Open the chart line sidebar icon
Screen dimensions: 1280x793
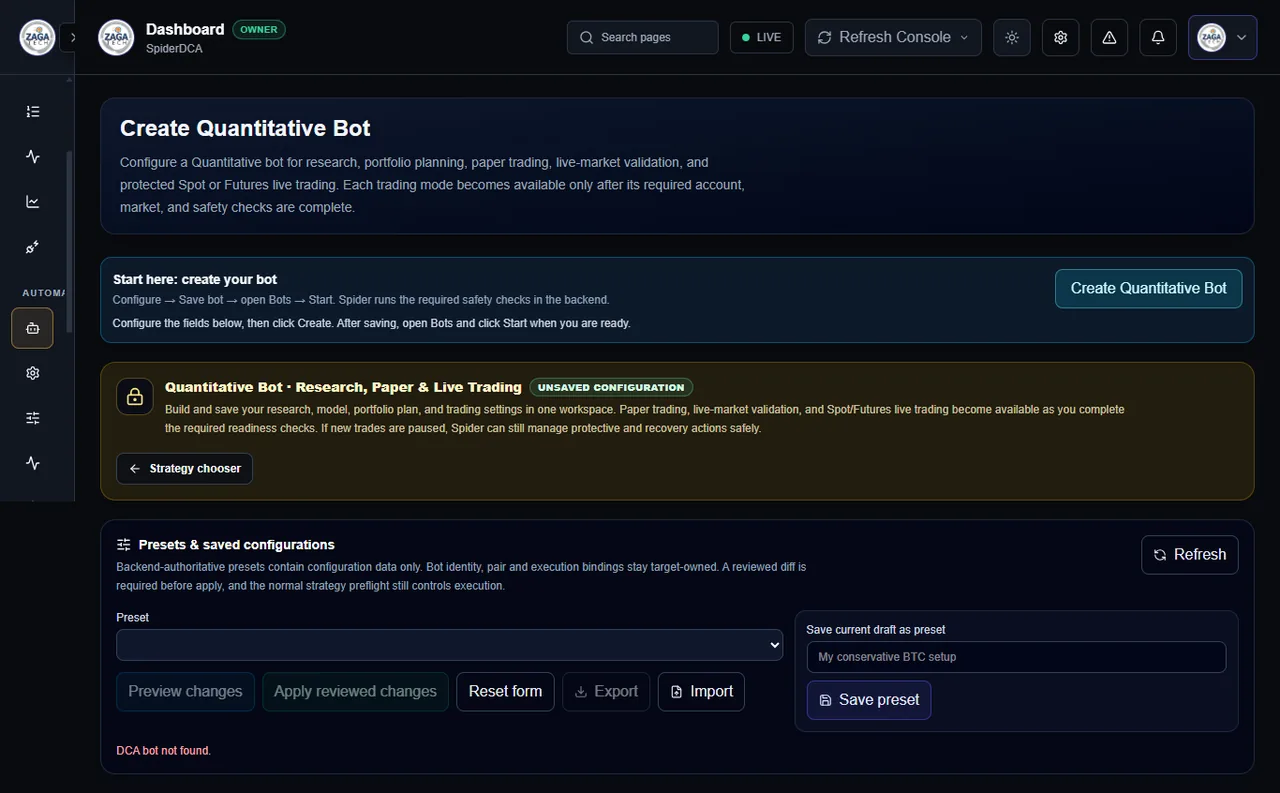tap(33, 202)
